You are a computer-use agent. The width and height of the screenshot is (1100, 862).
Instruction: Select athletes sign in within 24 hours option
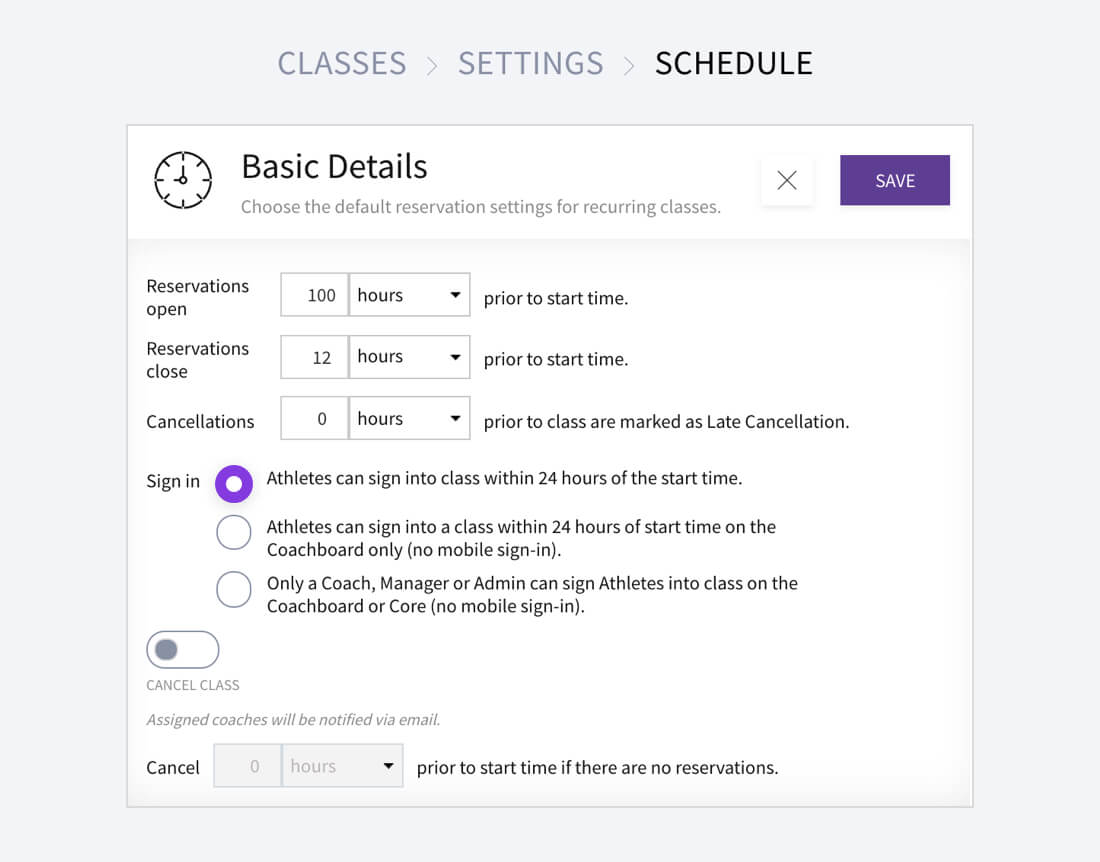point(234,484)
